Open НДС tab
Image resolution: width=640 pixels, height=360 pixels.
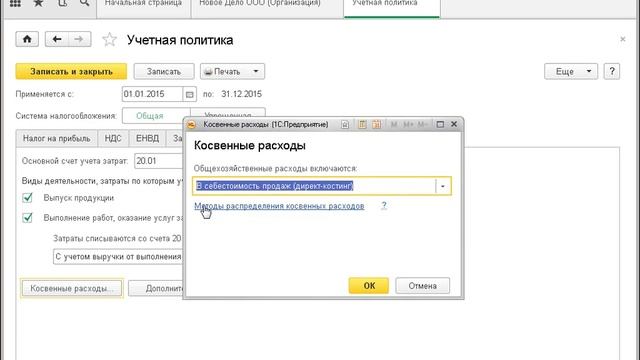click(113, 138)
